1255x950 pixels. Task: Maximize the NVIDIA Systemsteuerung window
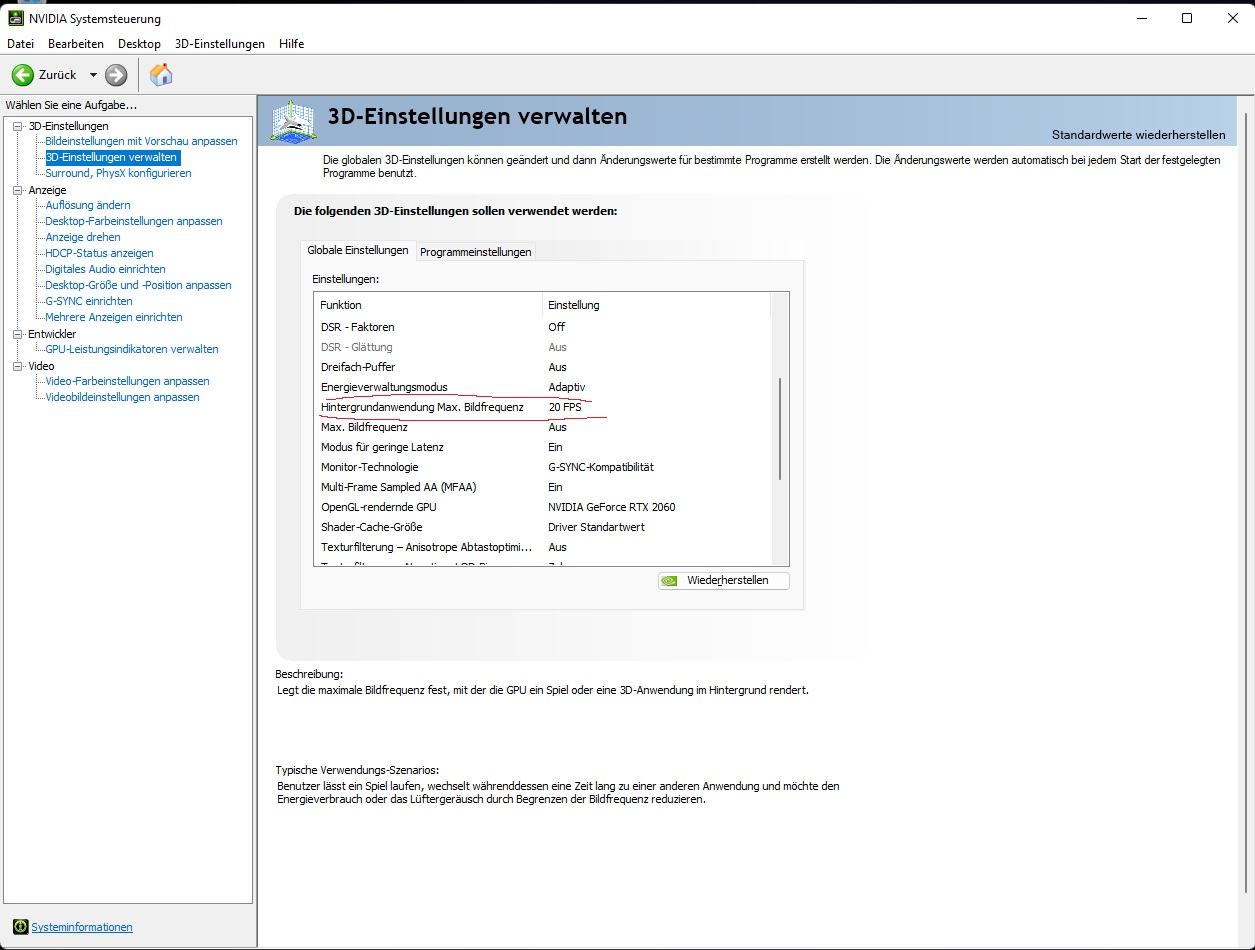pos(1187,18)
